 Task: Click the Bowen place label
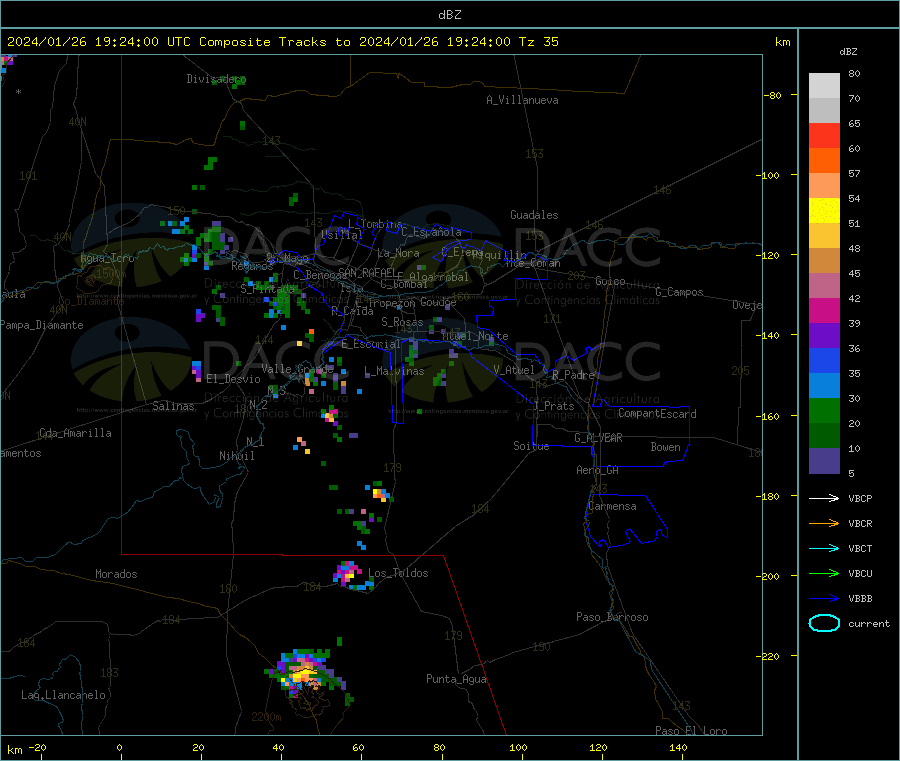pyautogui.click(x=665, y=447)
